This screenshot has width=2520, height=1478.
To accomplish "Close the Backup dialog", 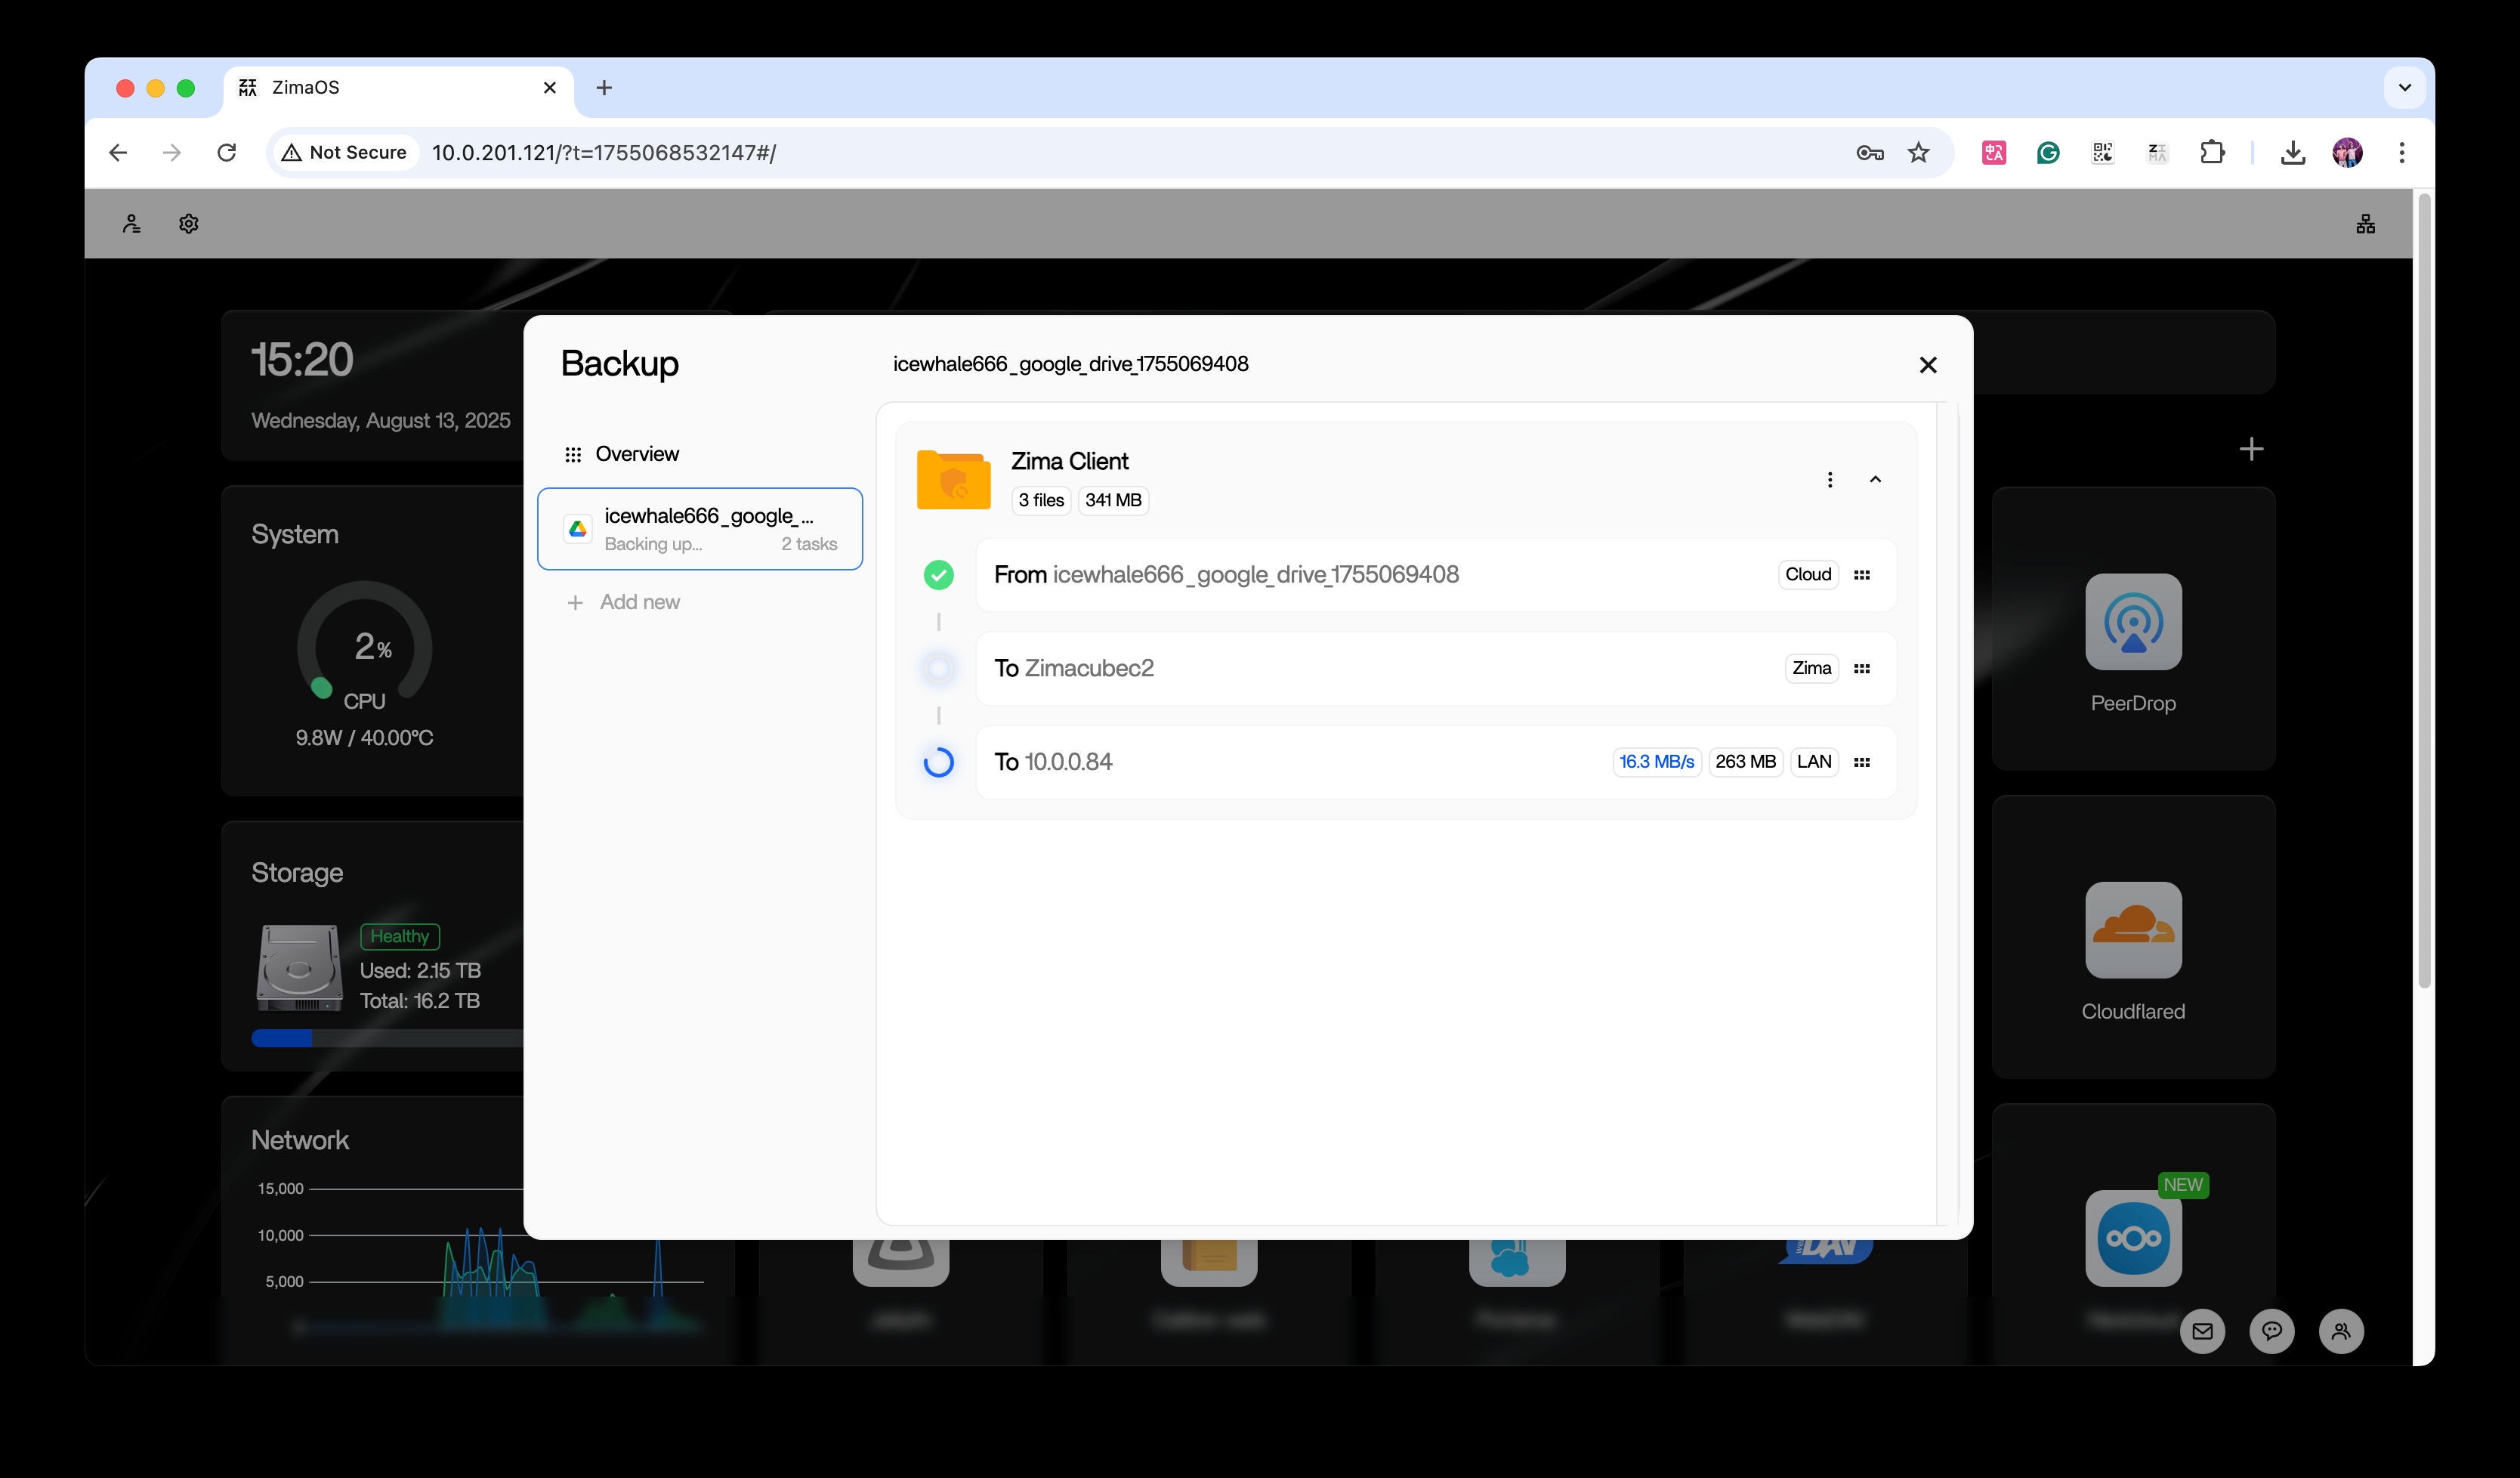I will [x=1928, y=365].
